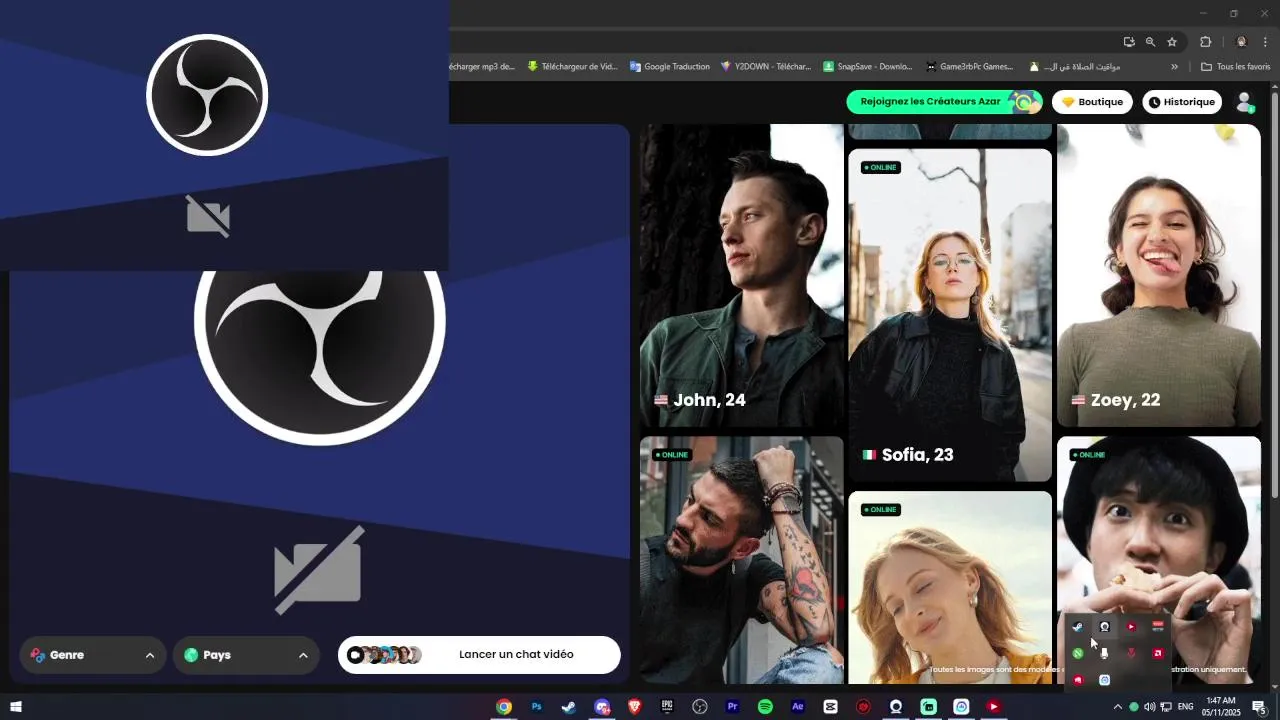Open Google Chrome from the taskbar
Viewport: 1280px width, 720px height.
504,707
